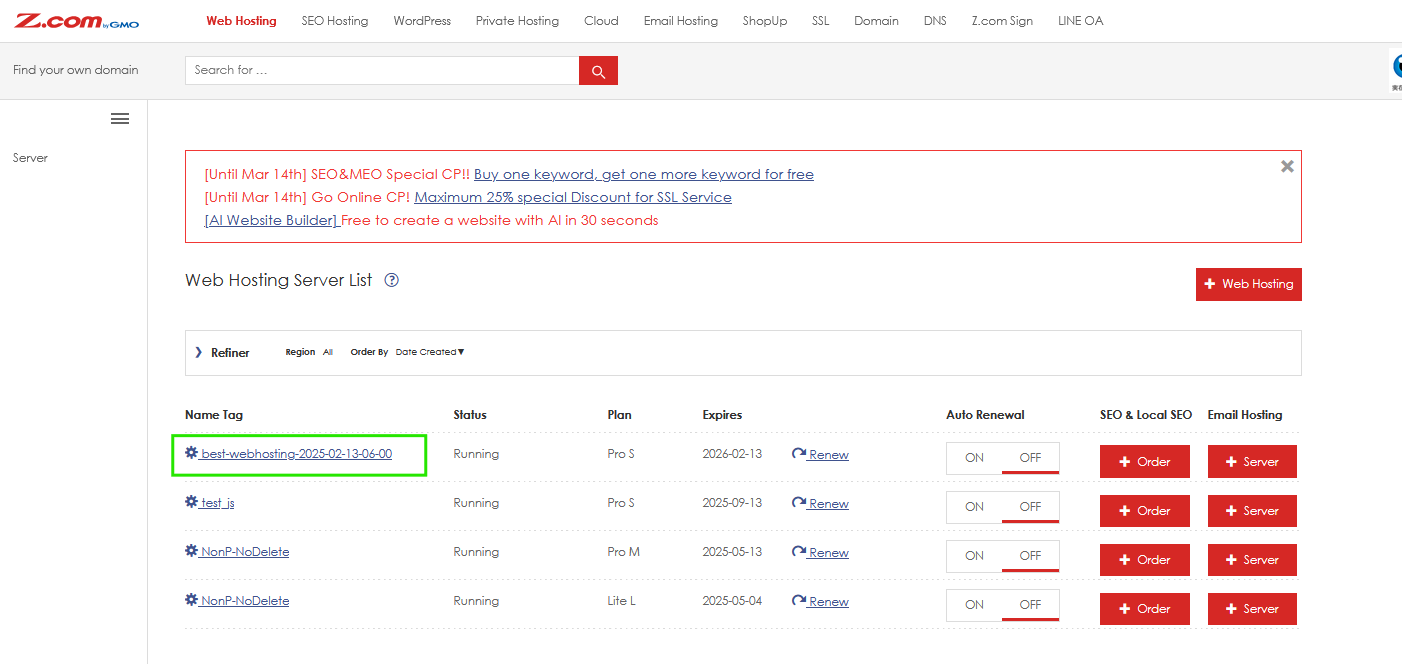Set Auto Renewal OFF in the Lite L row

coord(1030,605)
